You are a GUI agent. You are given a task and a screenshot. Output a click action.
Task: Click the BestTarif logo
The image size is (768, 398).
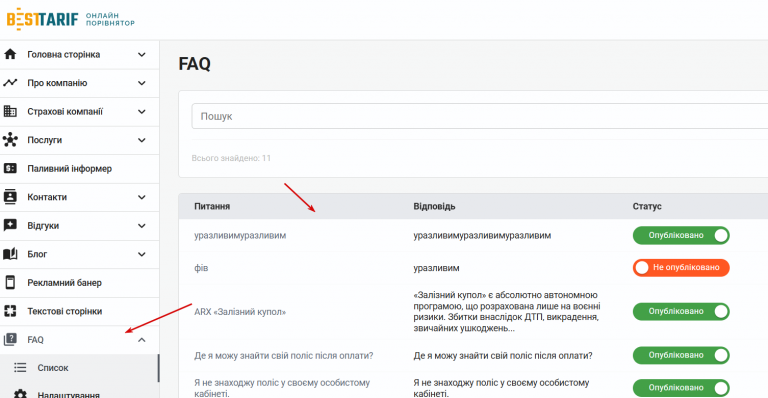point(70,19)
